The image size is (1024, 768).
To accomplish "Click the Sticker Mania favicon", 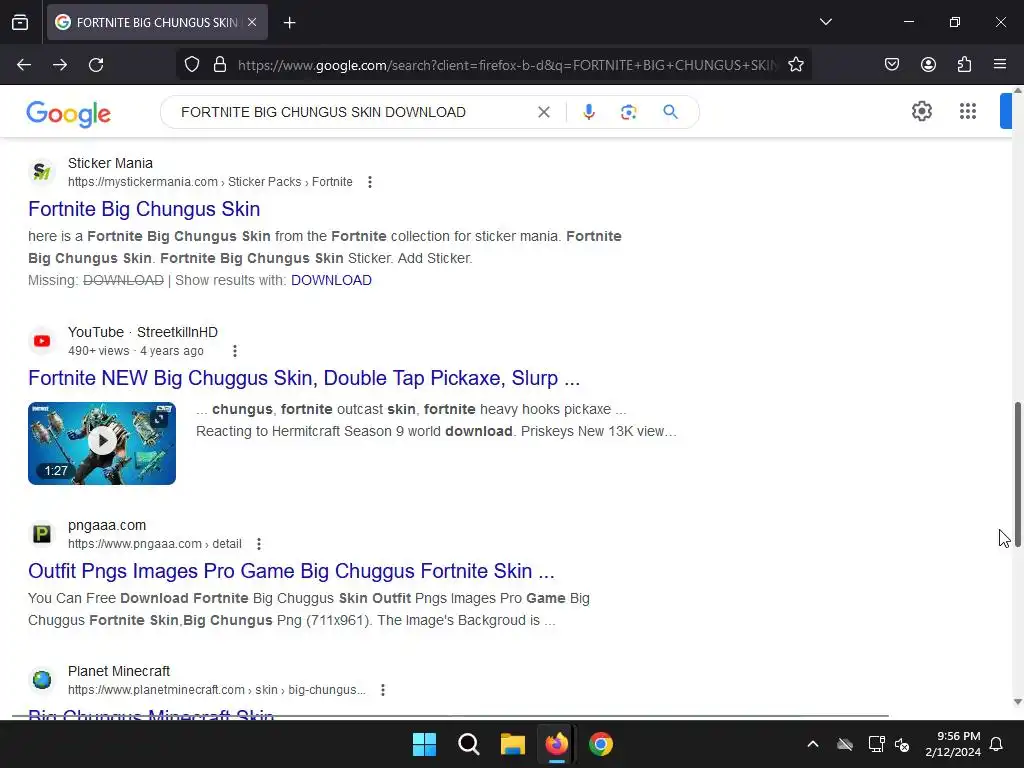I will [x=42, y=172].
